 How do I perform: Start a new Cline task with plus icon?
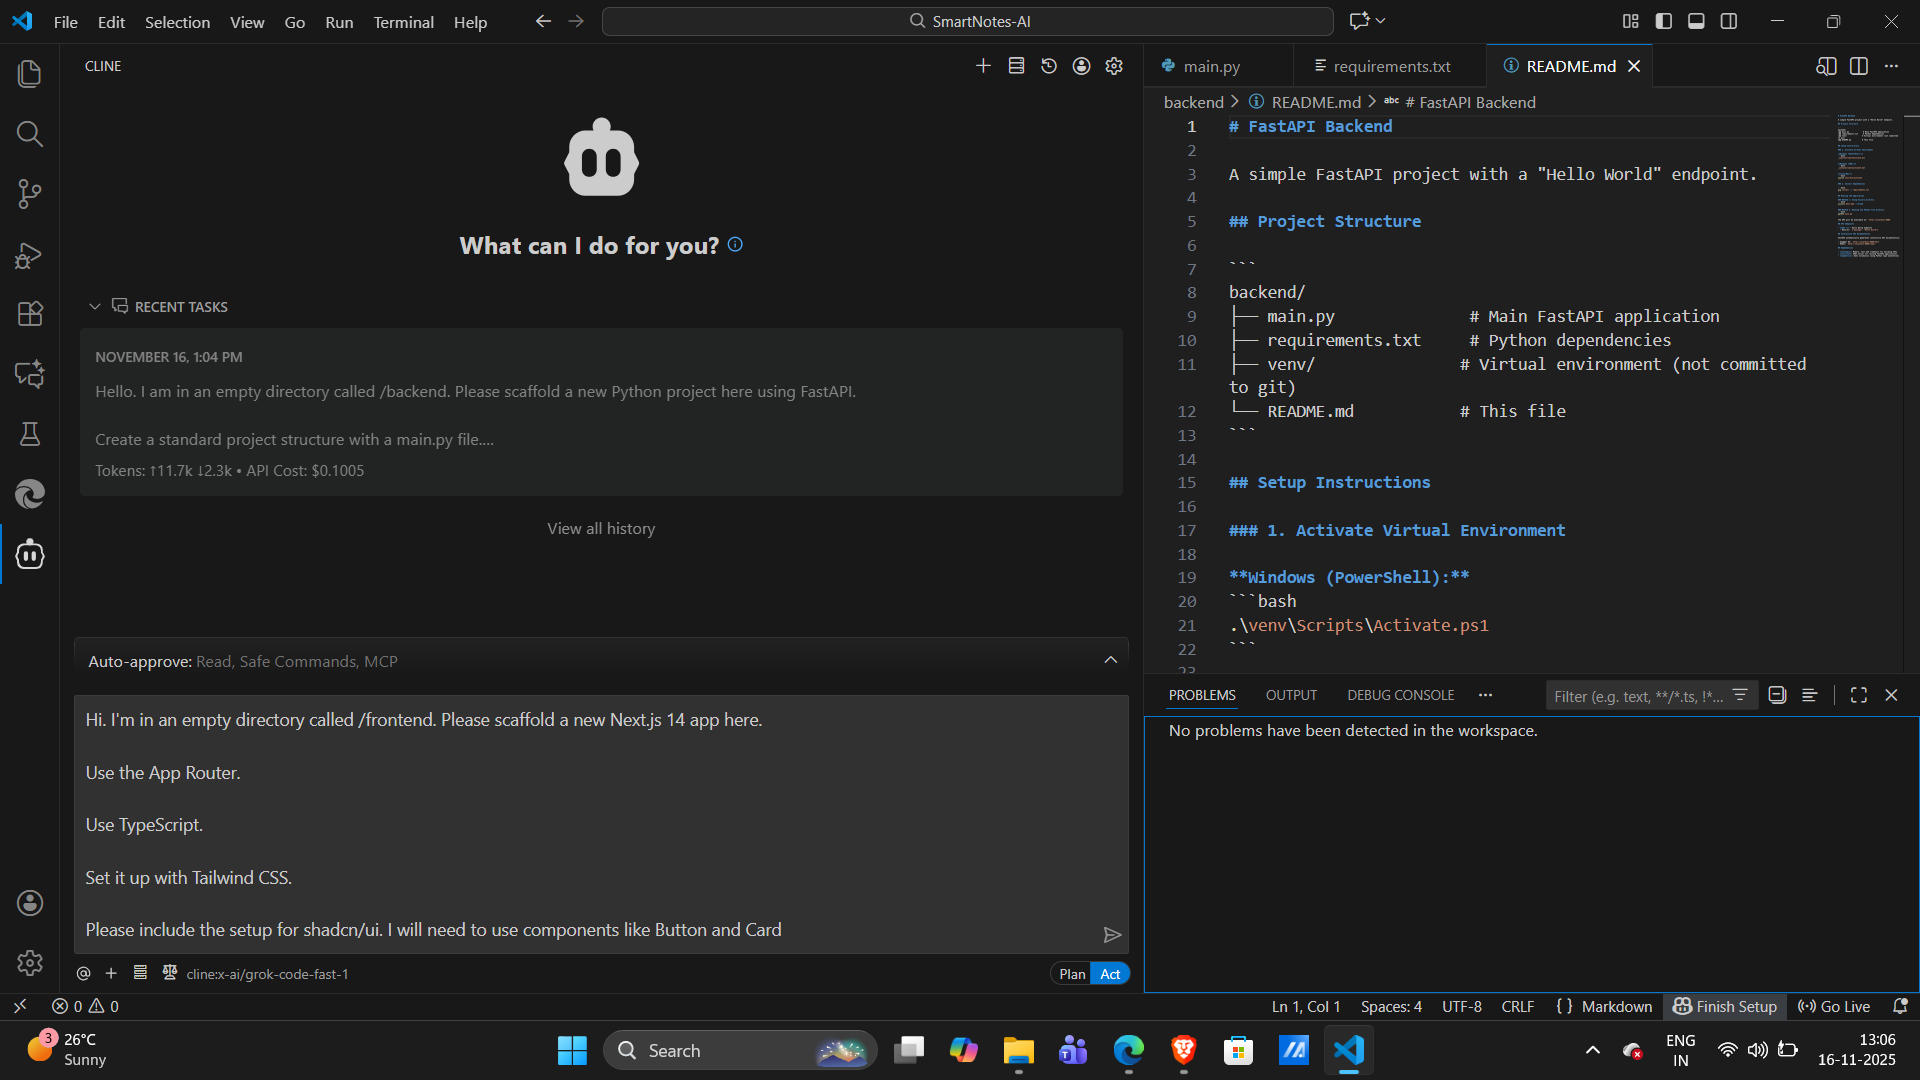983,66
